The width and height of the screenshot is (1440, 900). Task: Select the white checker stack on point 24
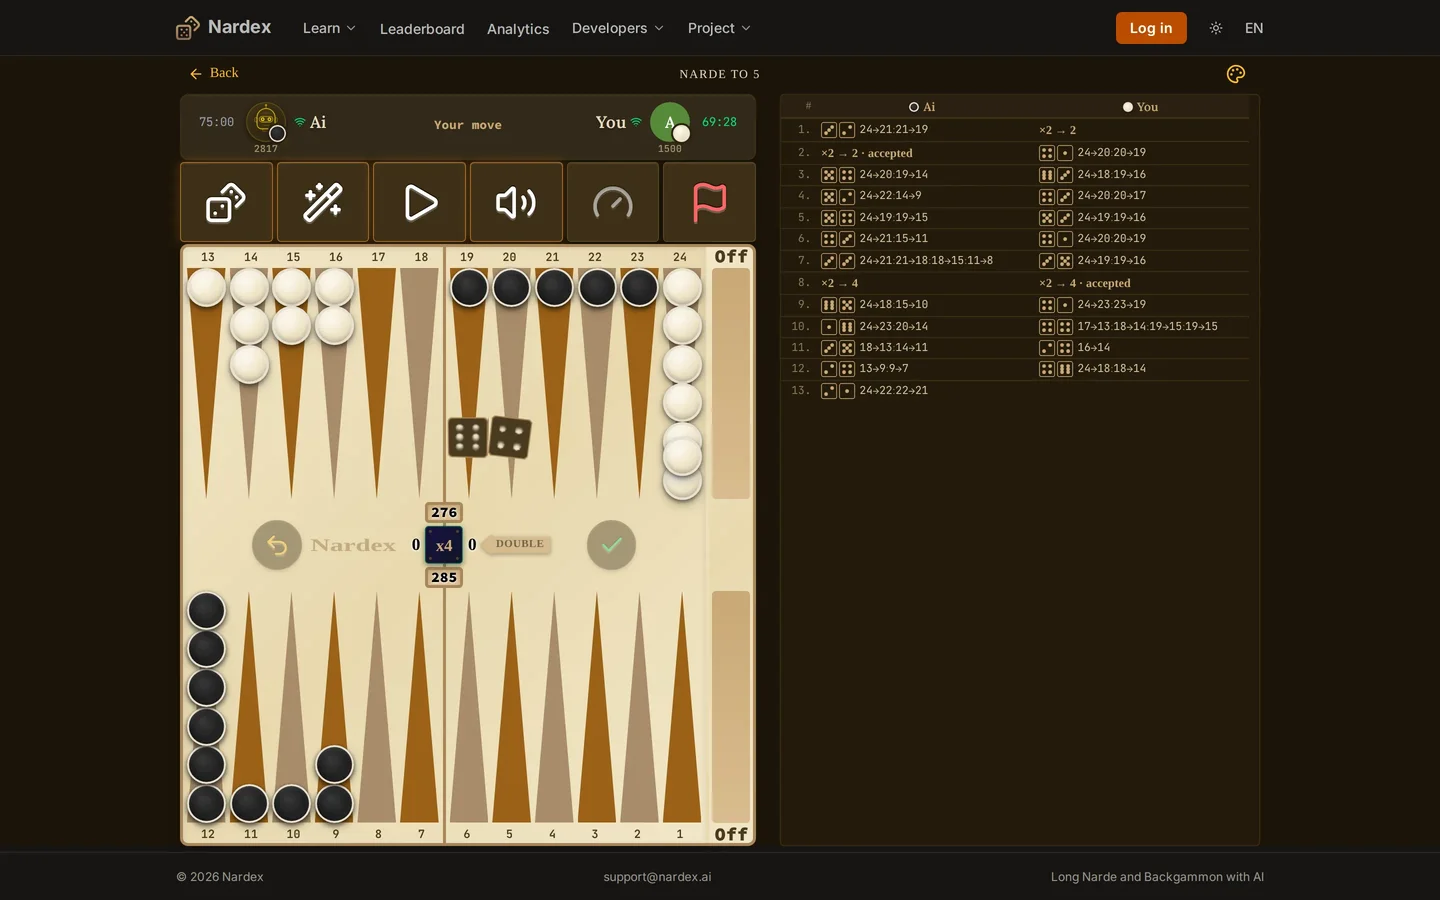(682, 385)
